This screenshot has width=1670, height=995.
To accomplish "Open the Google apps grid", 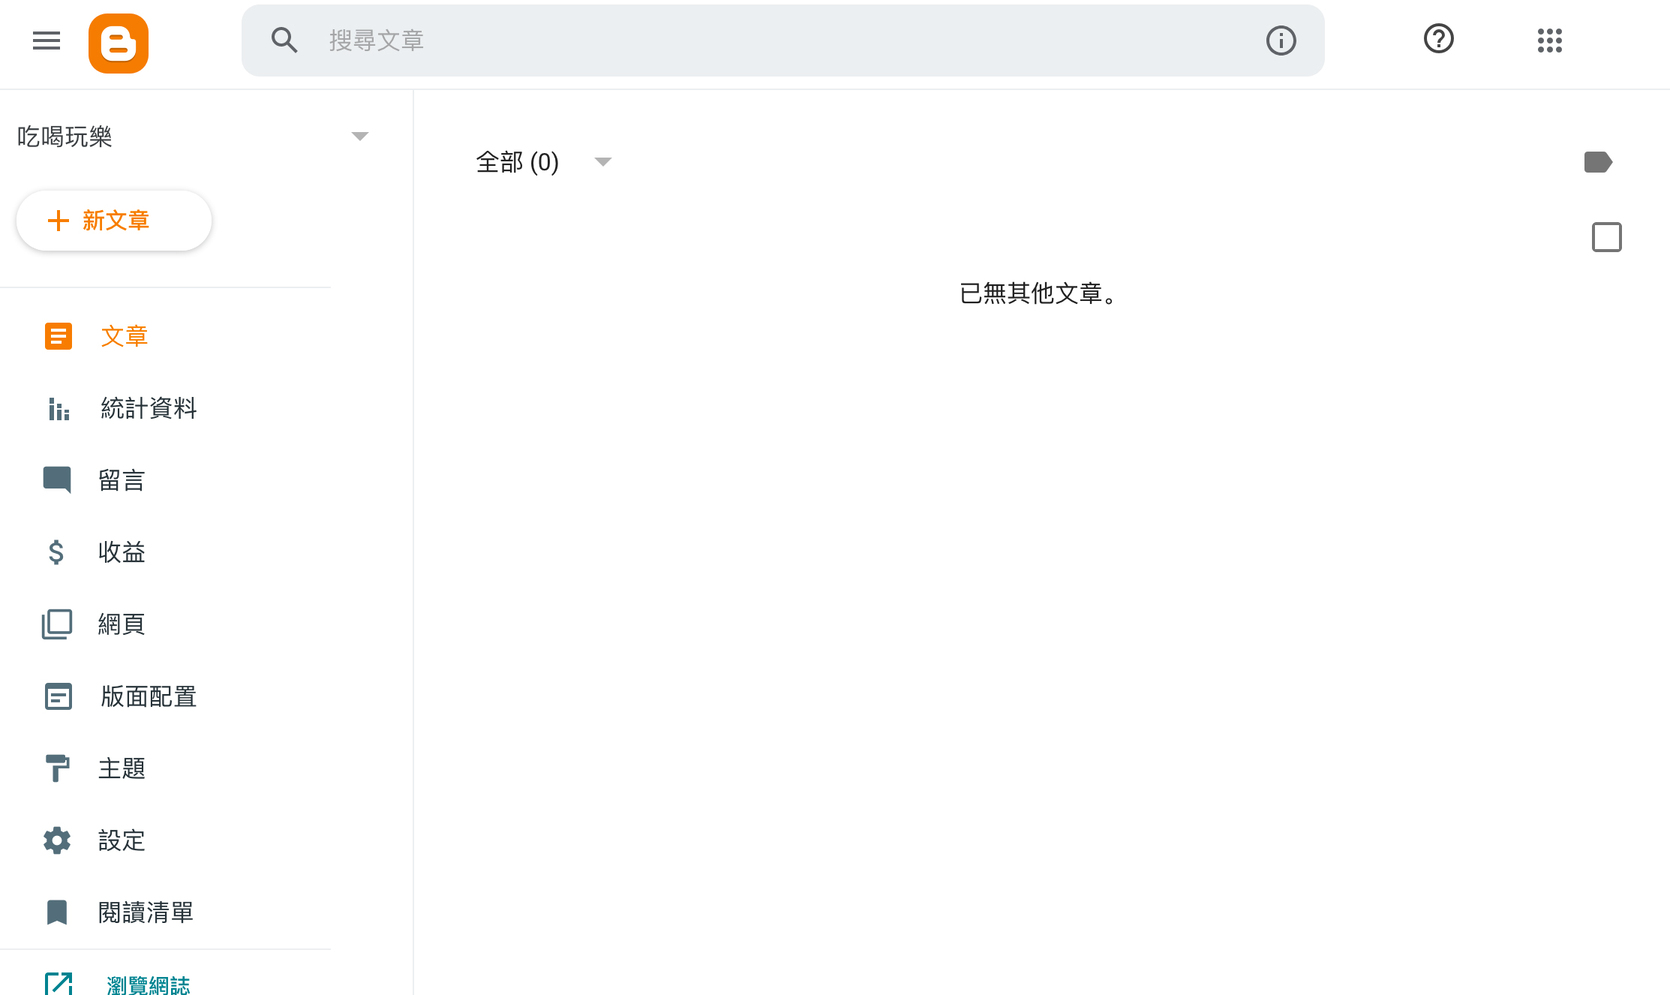I will tap(1550, 40).
